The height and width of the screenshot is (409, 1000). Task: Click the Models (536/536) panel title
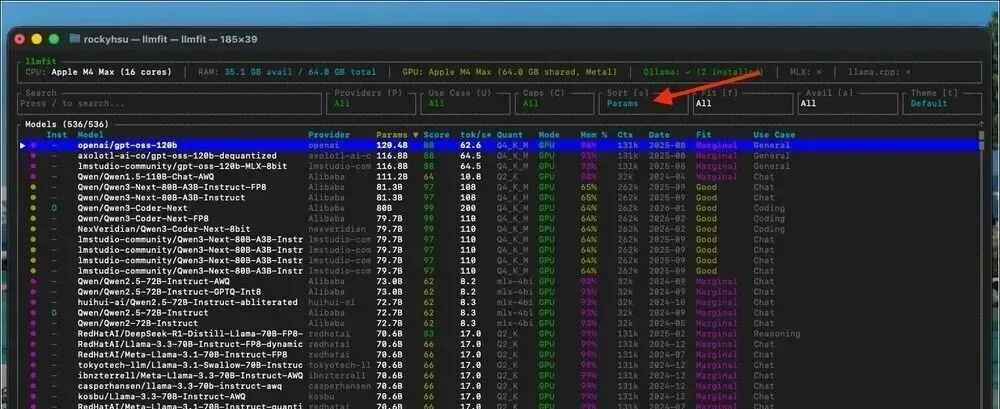[67, 124]
